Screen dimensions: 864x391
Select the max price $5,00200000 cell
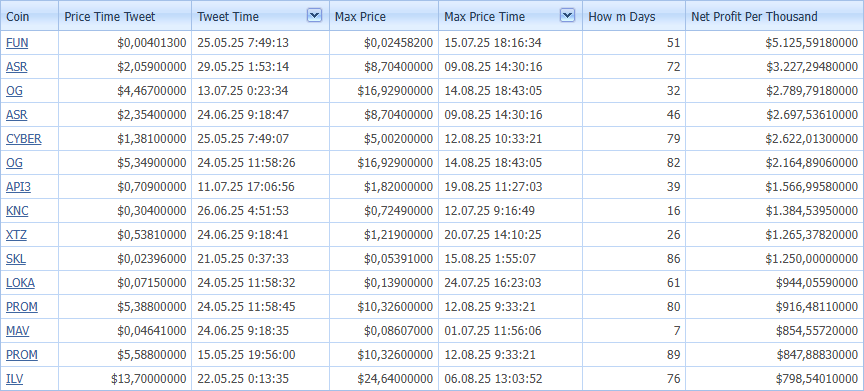(384, 139)
